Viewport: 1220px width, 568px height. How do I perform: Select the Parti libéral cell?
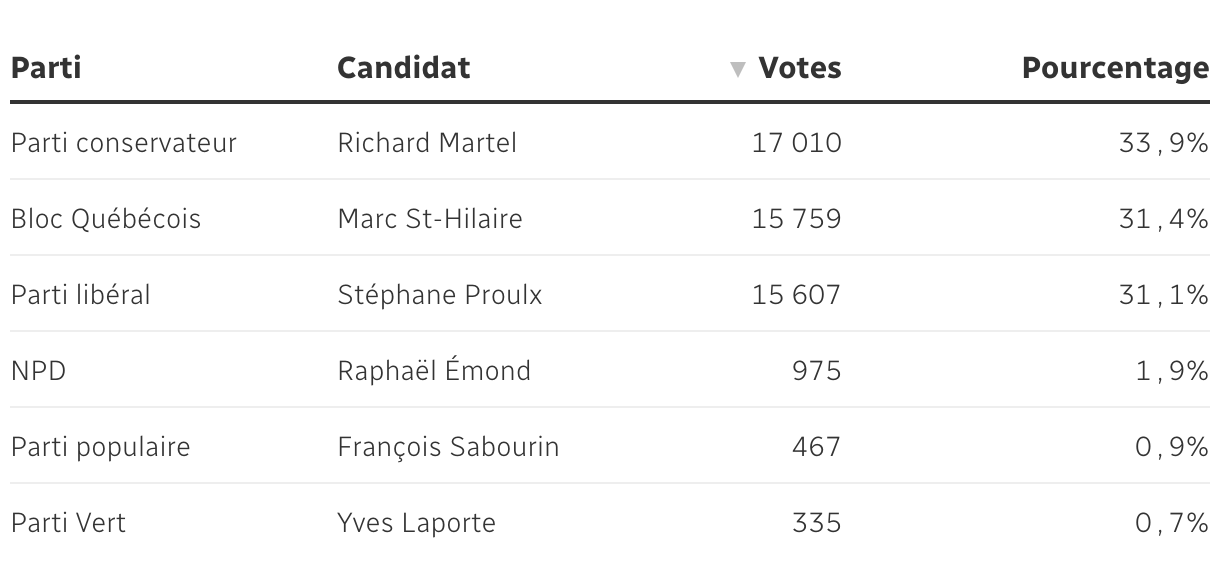[x=81, y=295]
